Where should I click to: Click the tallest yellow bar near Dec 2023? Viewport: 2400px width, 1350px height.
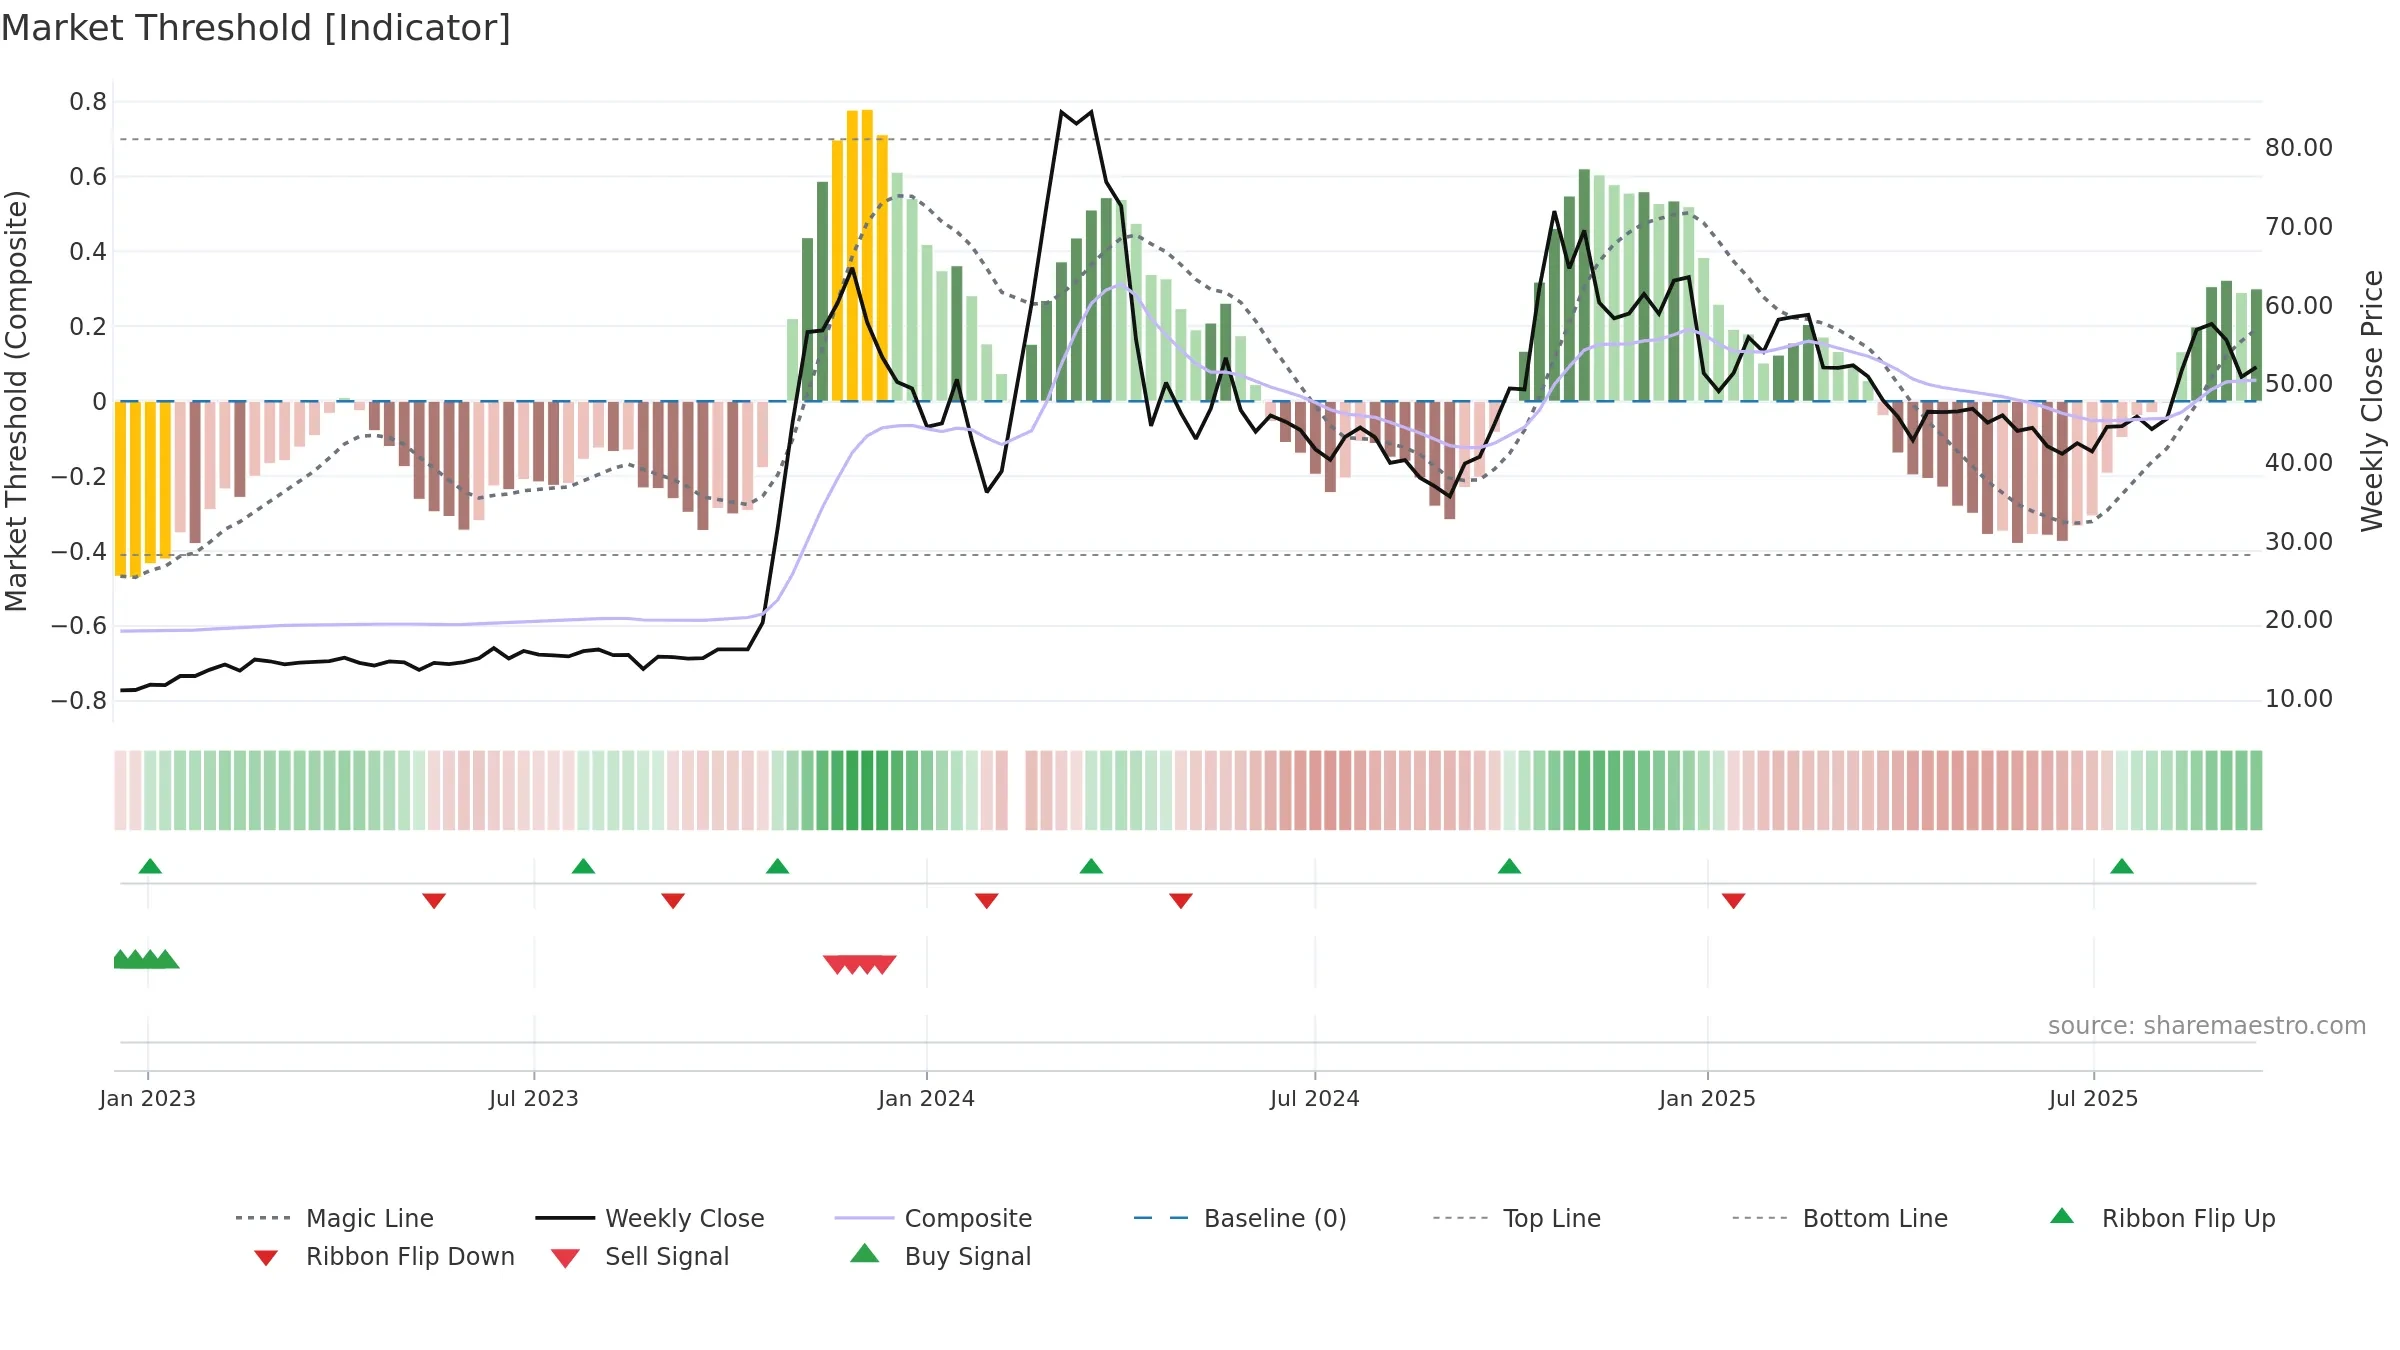pyautogui.click(x=867, y=255)
